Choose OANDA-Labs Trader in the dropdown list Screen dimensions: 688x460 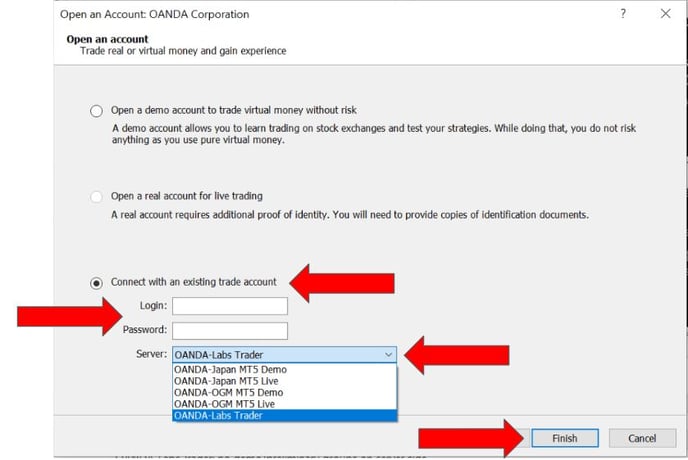point(285,415)
